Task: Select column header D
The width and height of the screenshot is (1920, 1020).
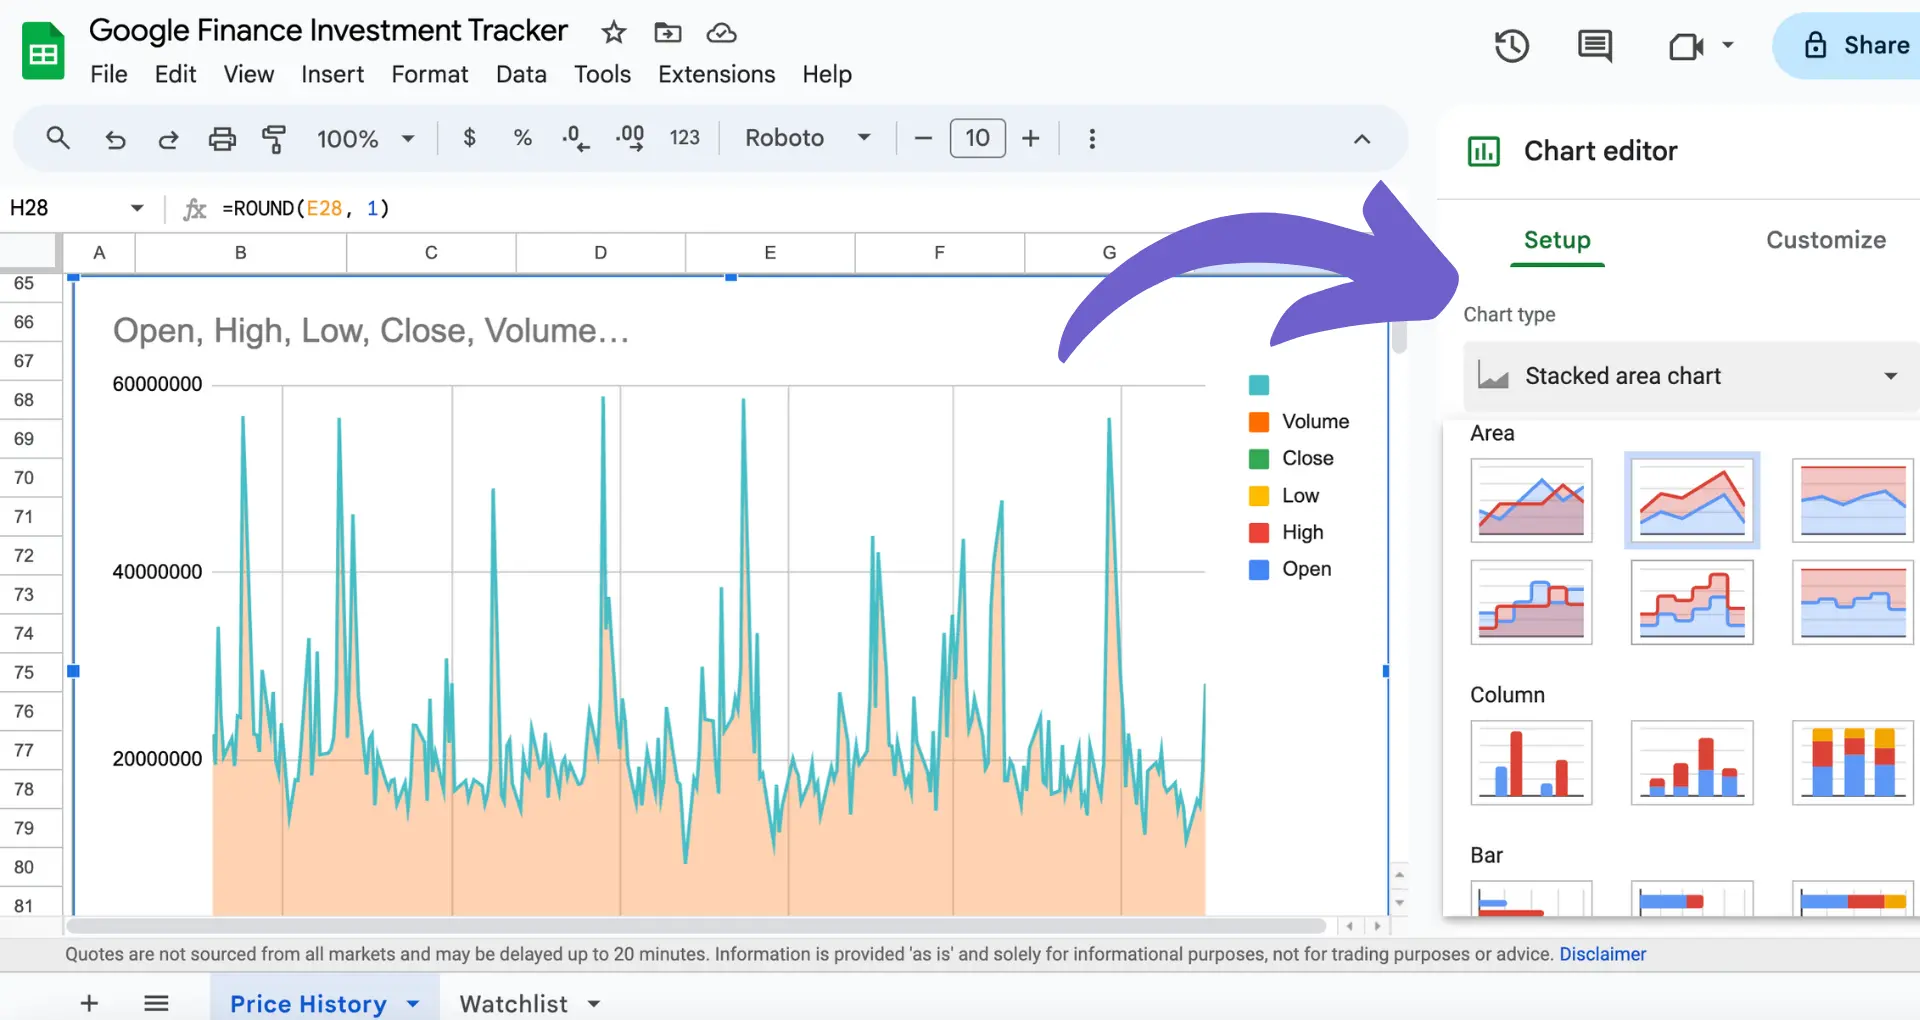Action: tap(600, 253)
